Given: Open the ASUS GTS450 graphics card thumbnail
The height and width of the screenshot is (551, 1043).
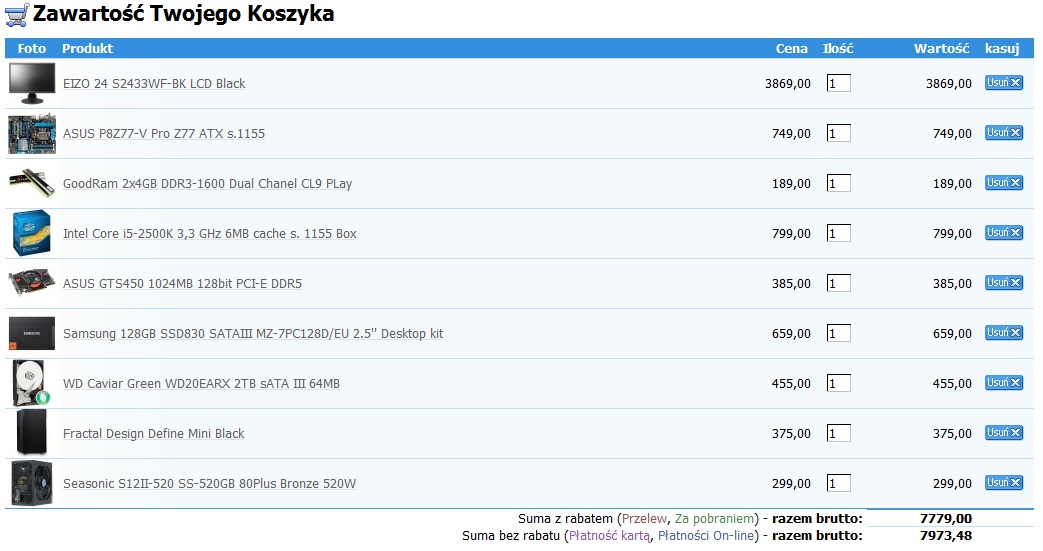Looking at the screenshot, I should pos(32,282).
